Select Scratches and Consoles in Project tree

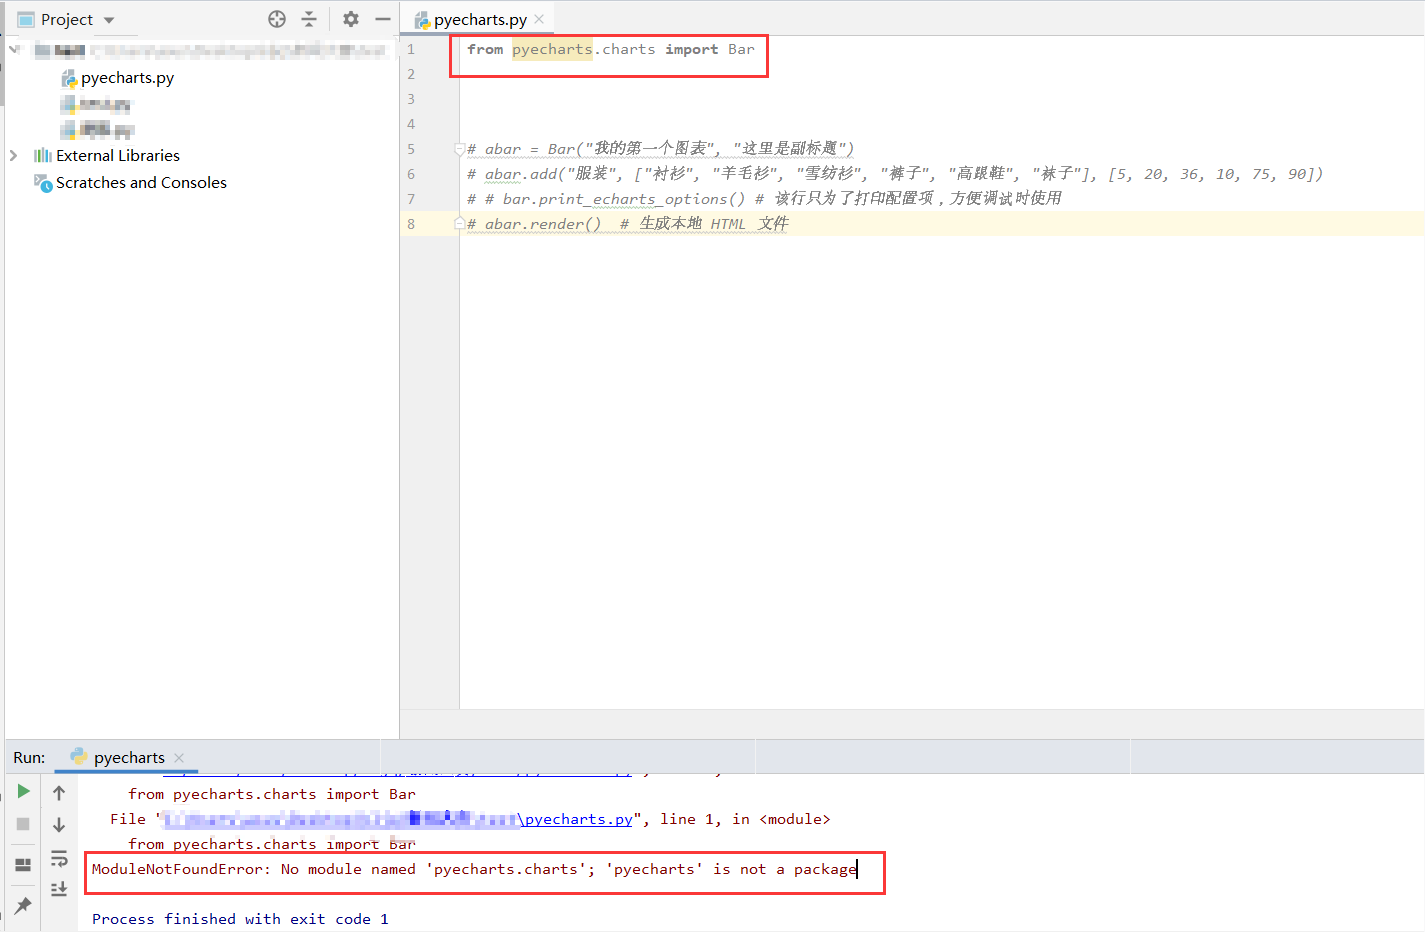pos(140,182)
